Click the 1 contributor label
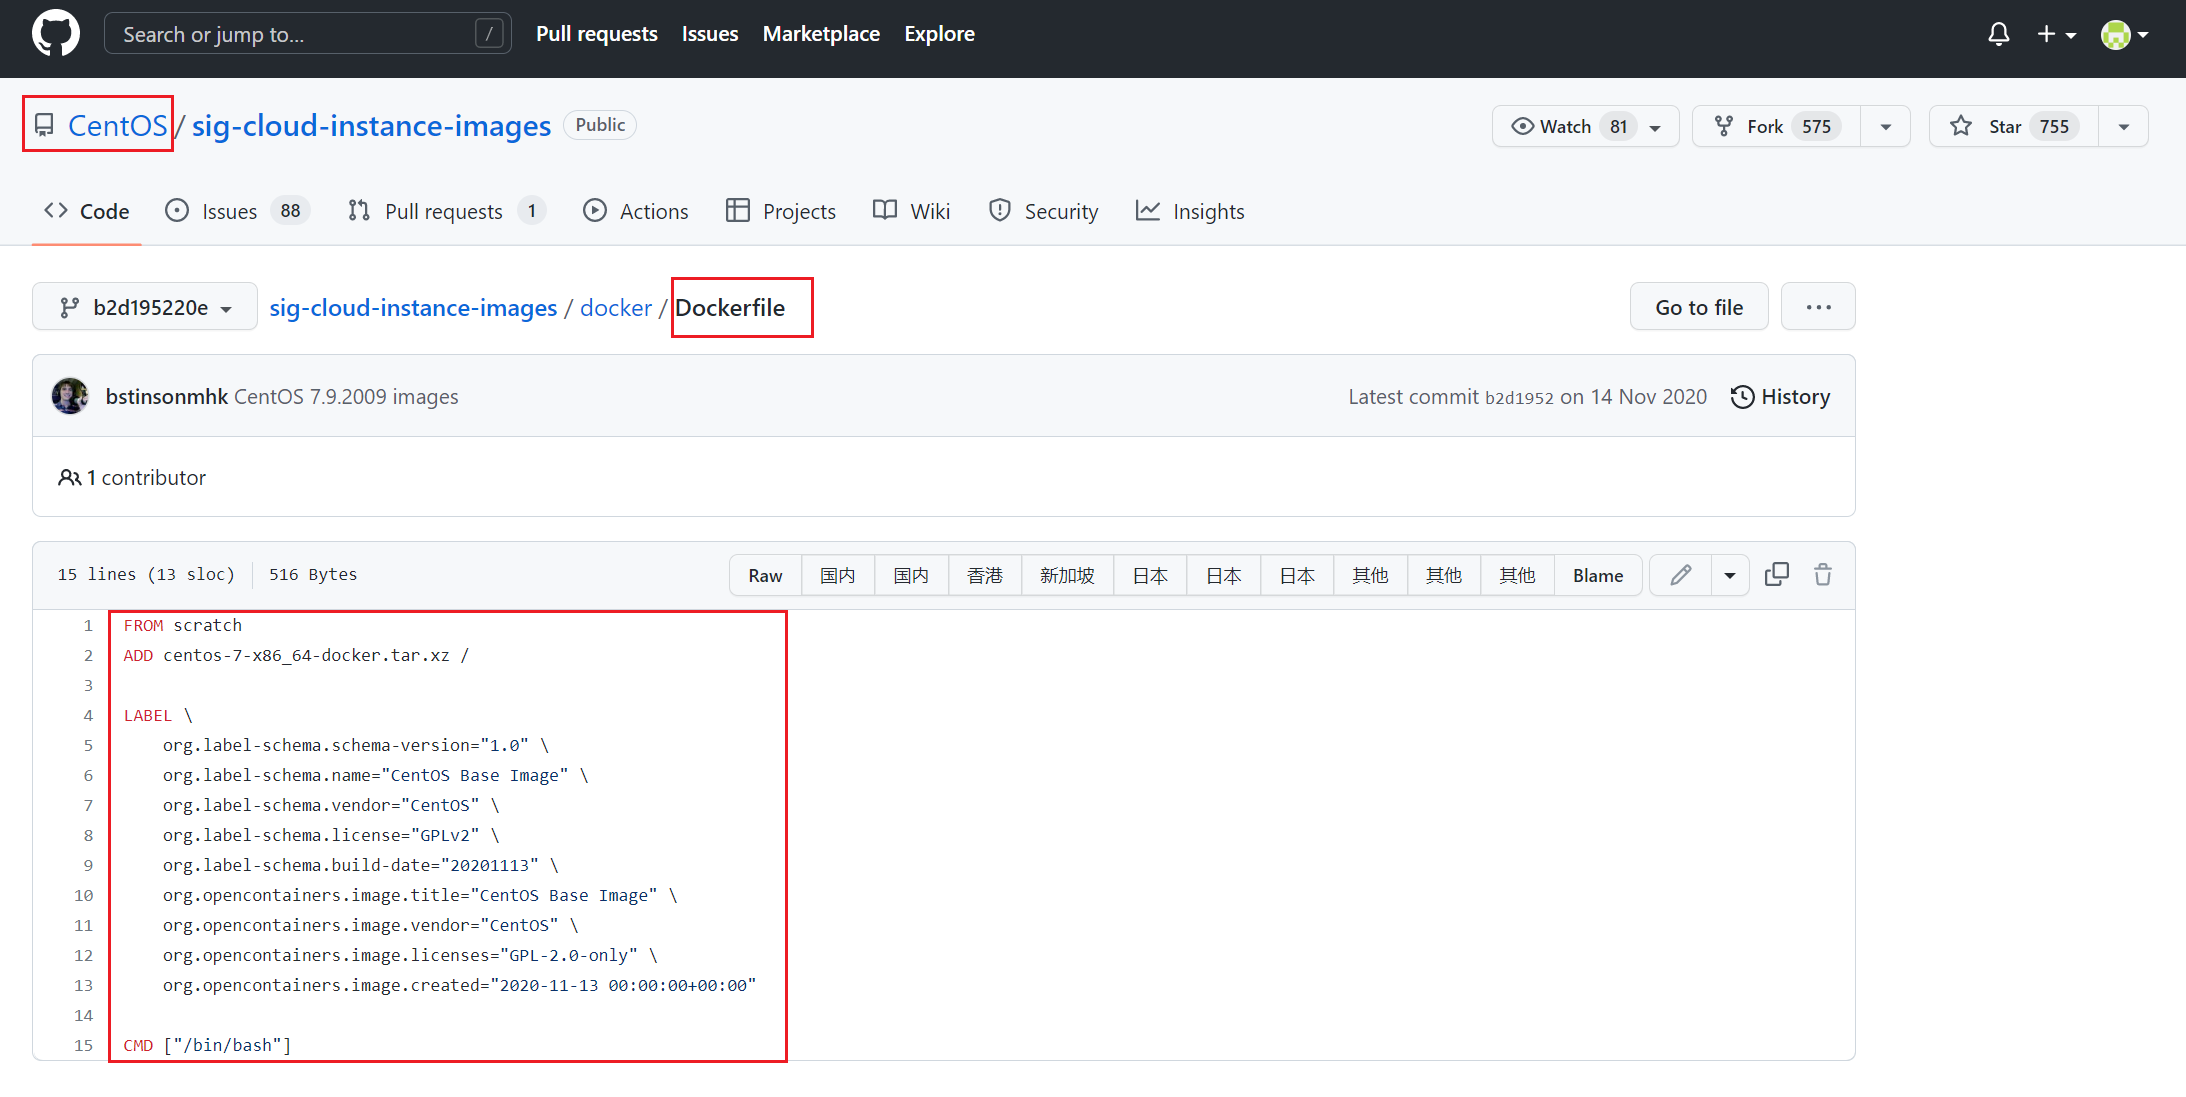The image size is (2186, 1097). [132, 477]
